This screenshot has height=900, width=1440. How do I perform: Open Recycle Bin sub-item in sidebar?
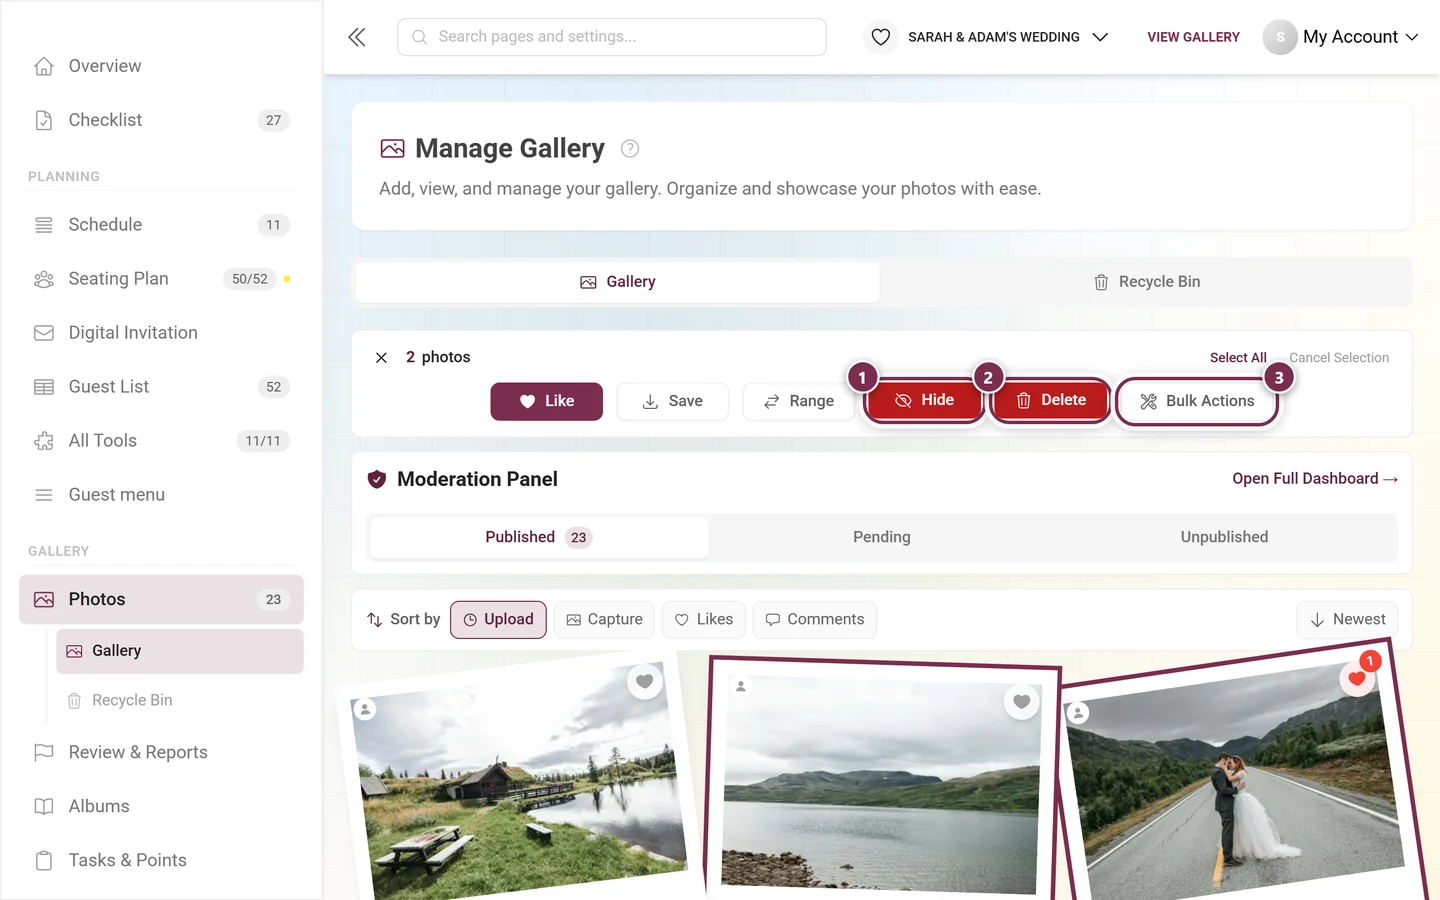coord(180,701)
